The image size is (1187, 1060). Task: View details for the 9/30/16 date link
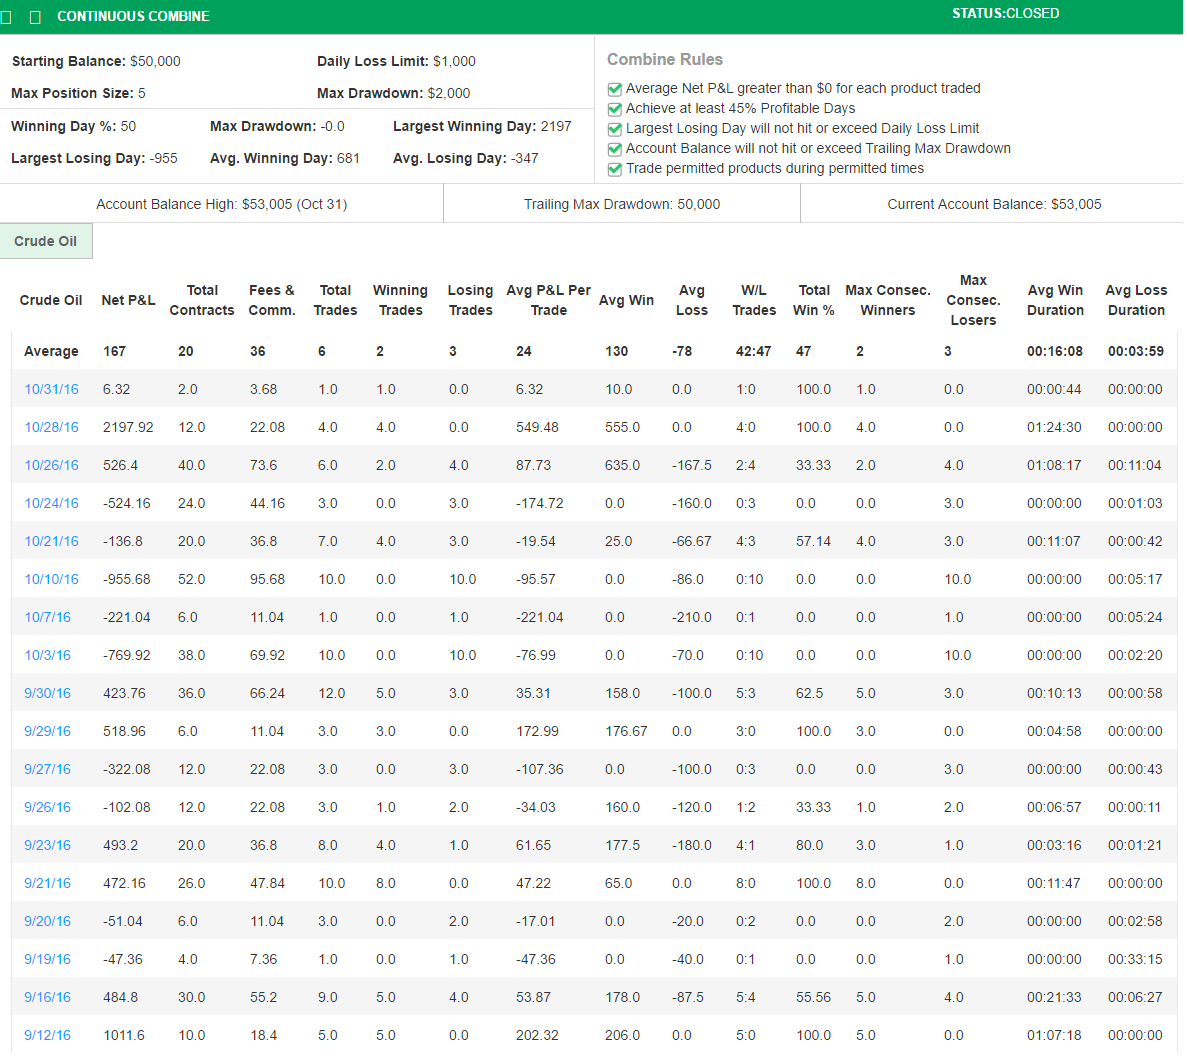pyautogui.click(x=47, y=693)
